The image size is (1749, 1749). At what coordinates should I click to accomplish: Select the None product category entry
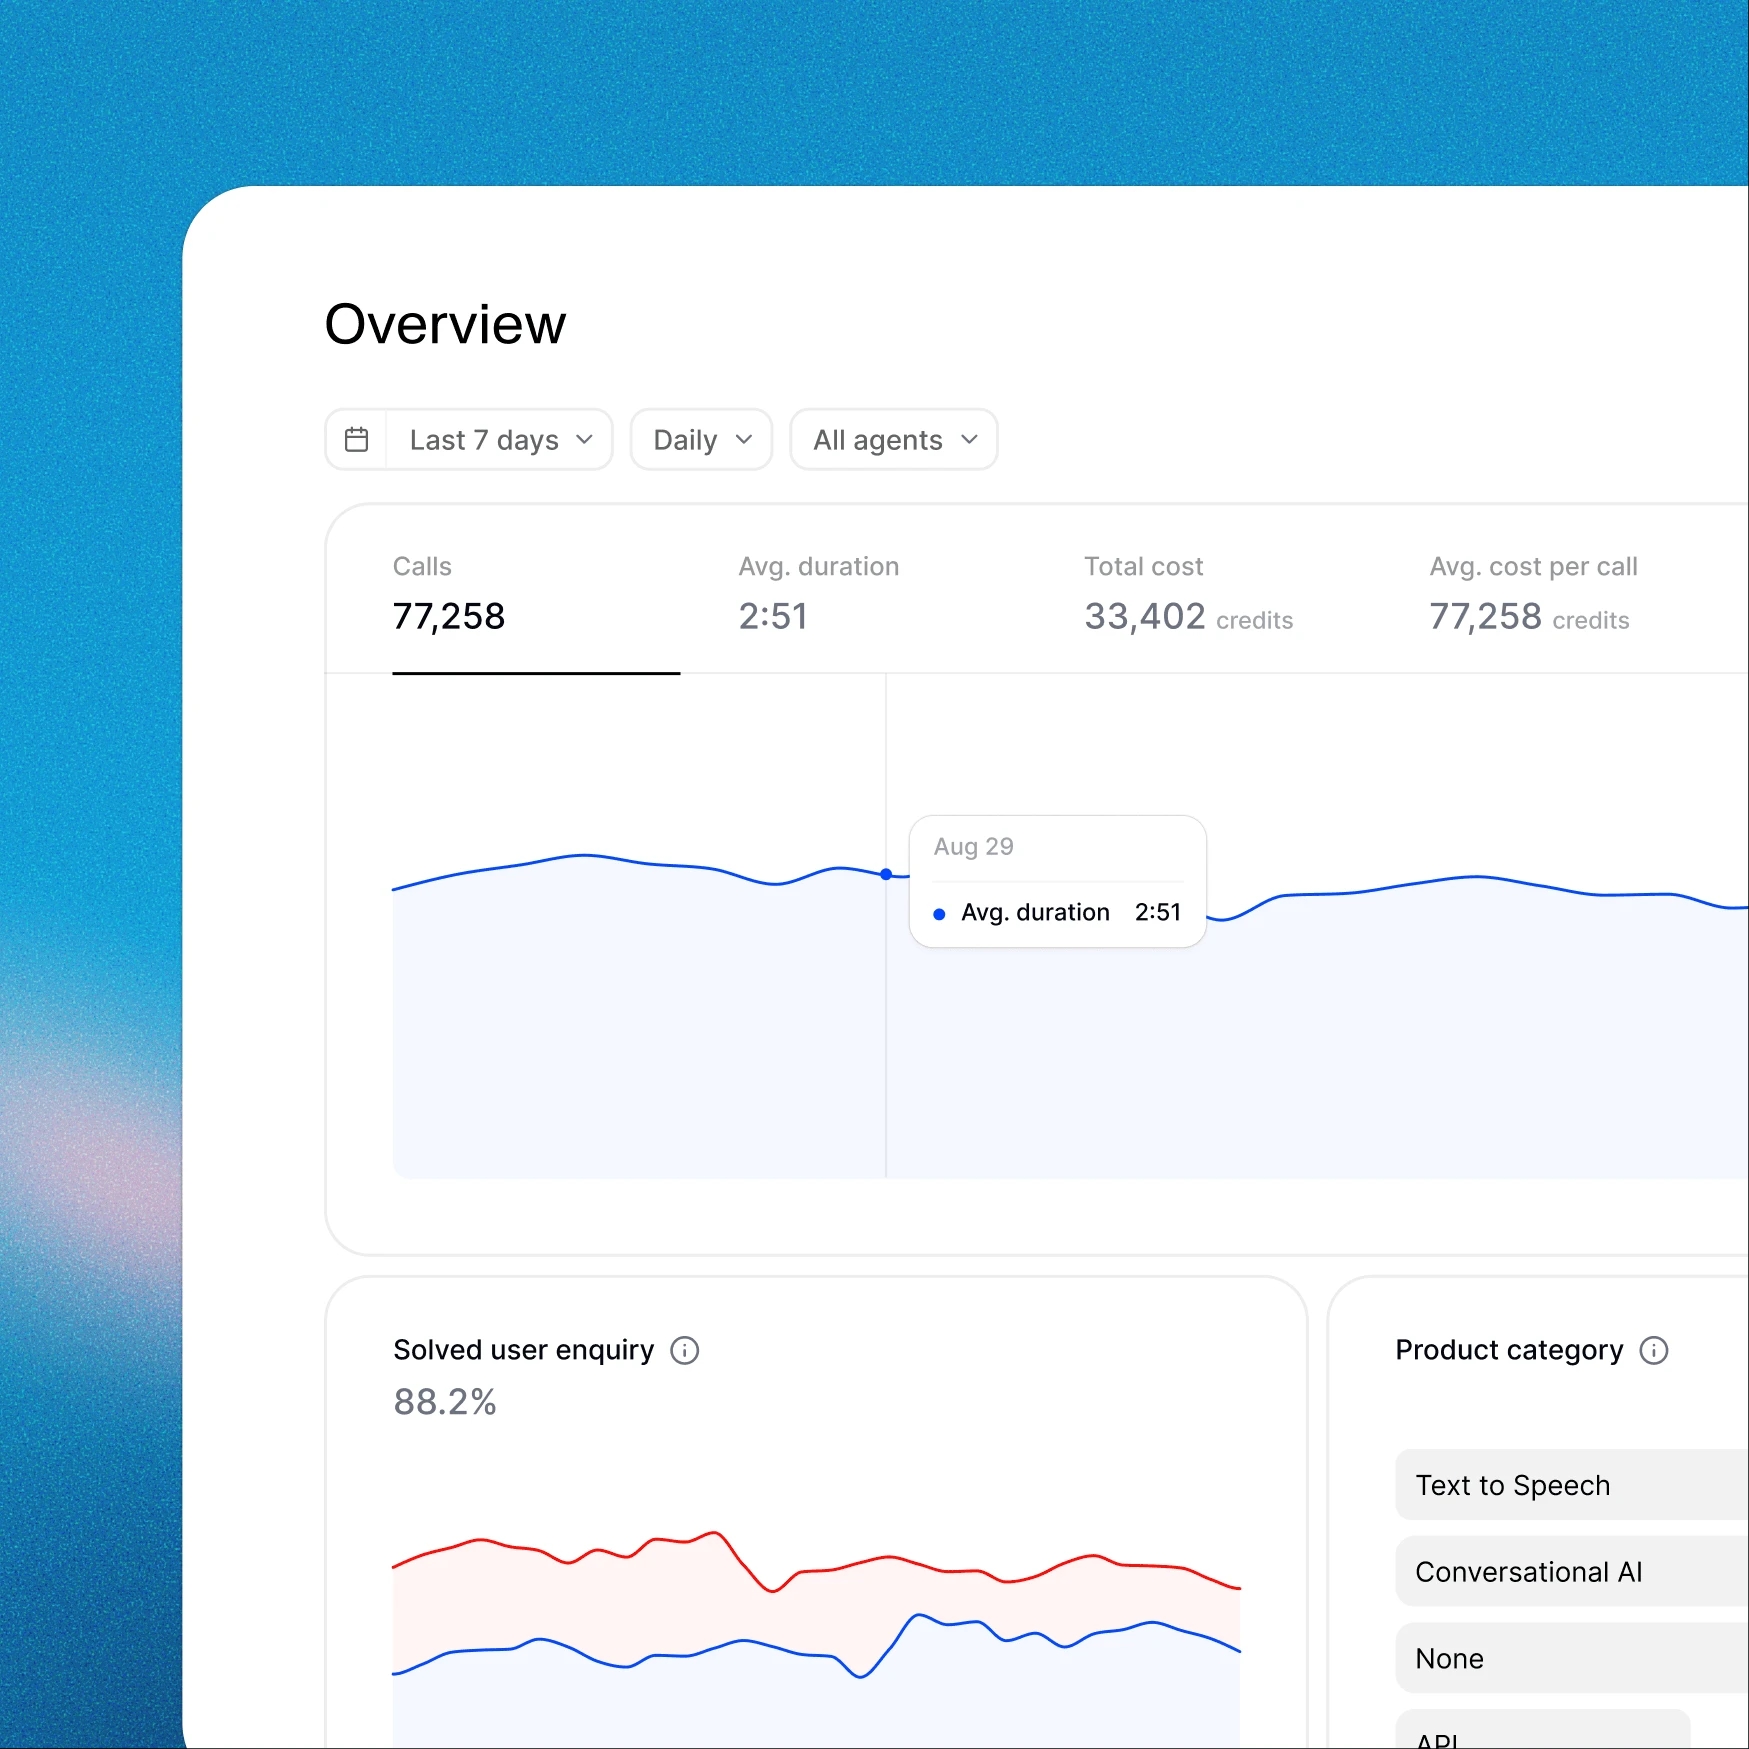point(1448,1657)
